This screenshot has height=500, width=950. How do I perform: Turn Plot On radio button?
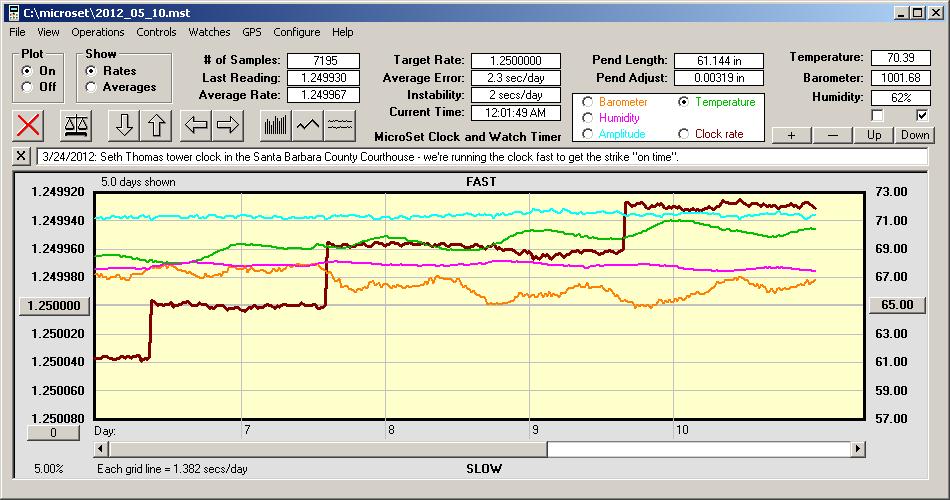point(27,71)
